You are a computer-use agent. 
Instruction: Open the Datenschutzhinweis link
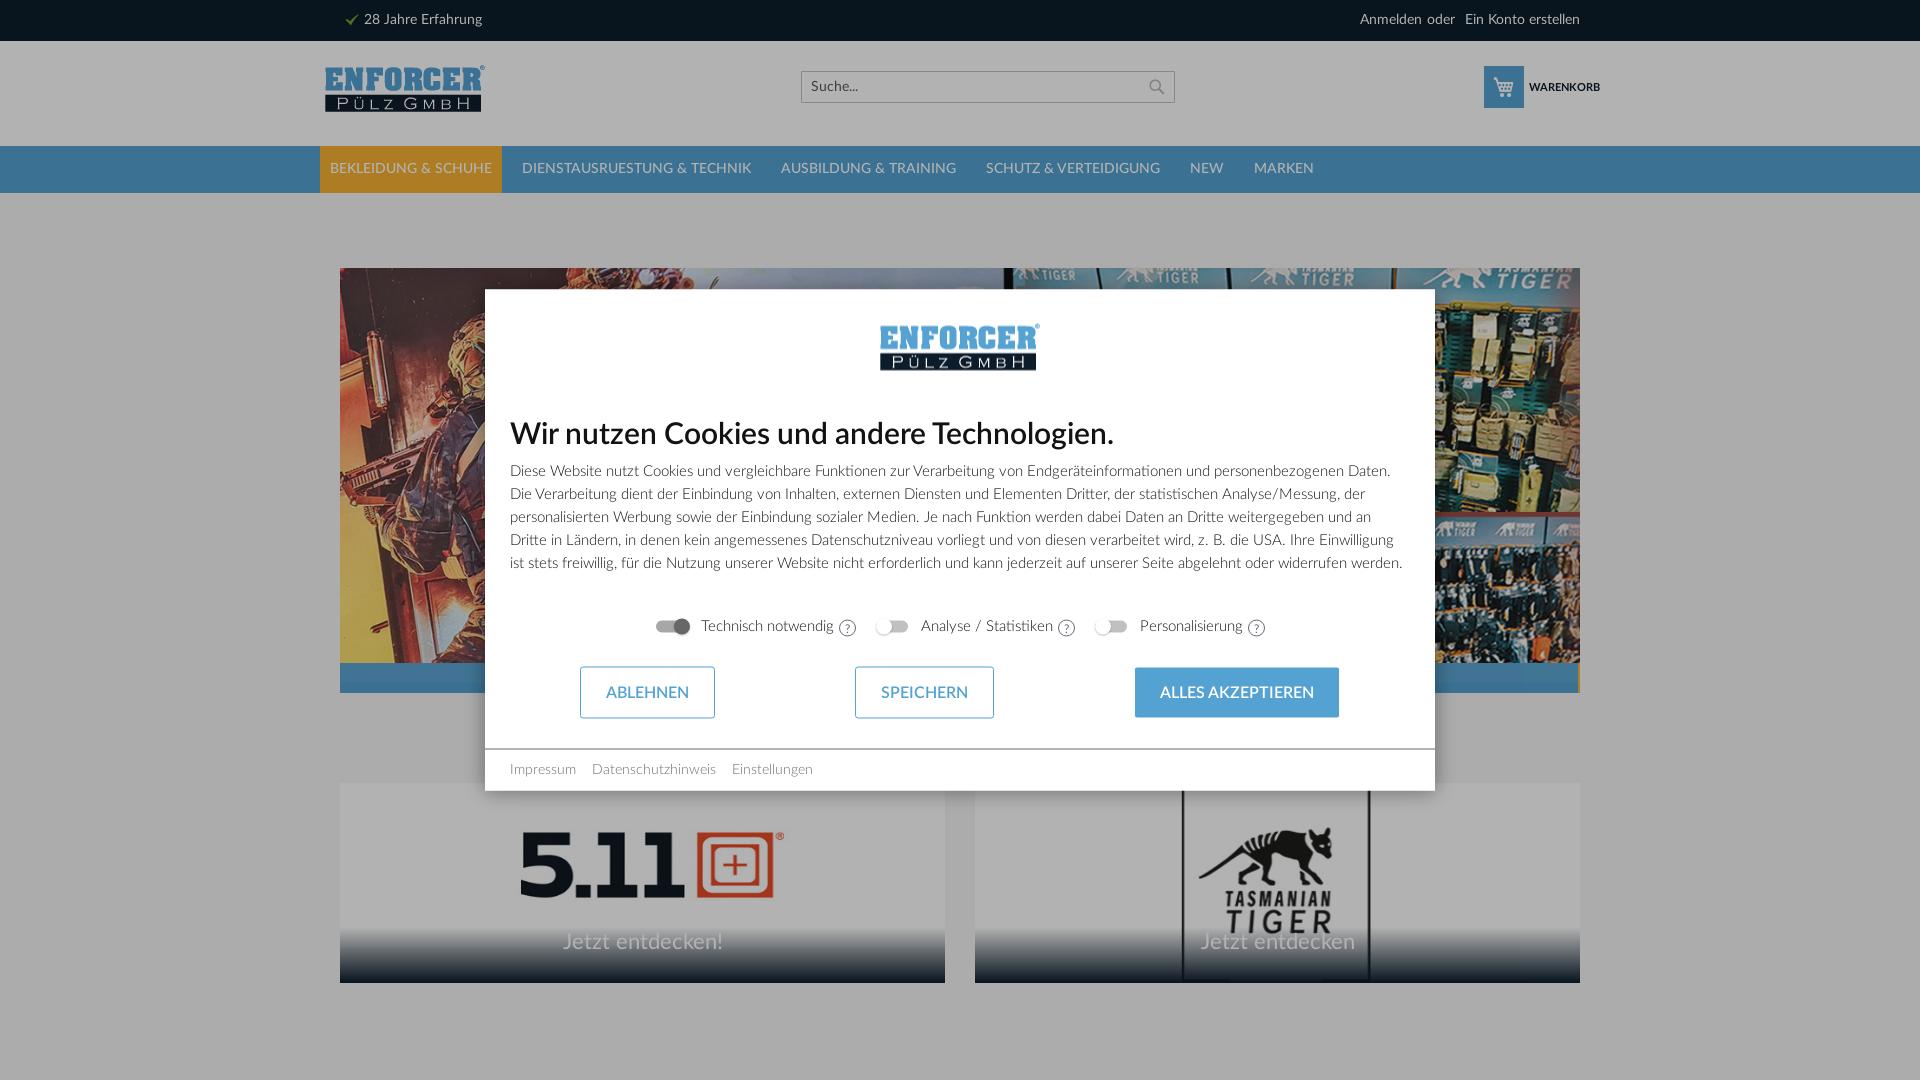coord(654,769)
